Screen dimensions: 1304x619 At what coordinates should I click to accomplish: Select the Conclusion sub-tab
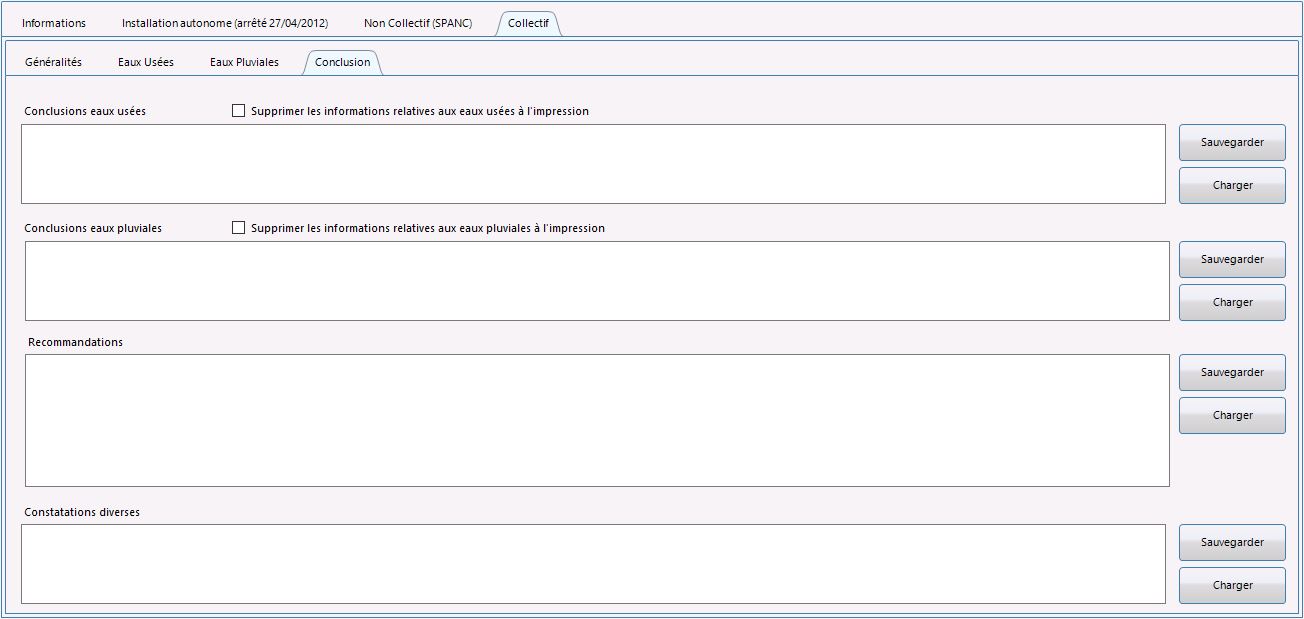pyautogui.click(x=342, y=62)
